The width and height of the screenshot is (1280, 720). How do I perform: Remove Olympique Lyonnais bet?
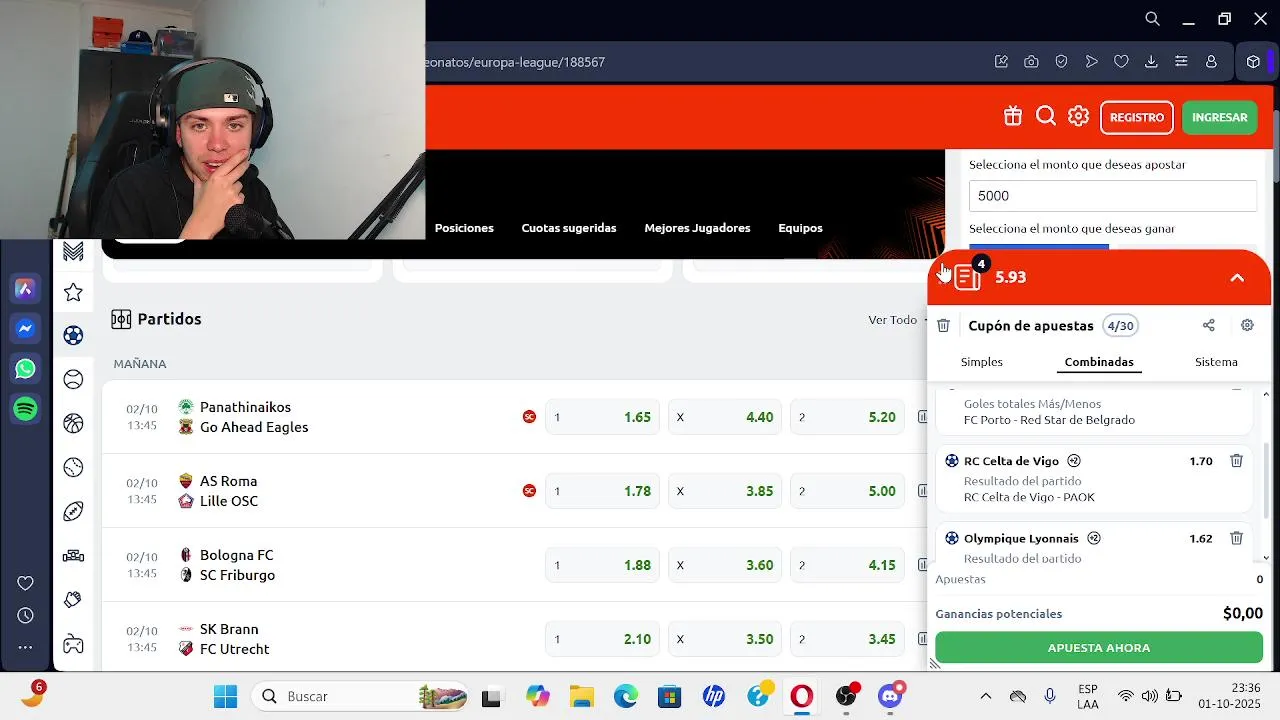click(1236, 538)
